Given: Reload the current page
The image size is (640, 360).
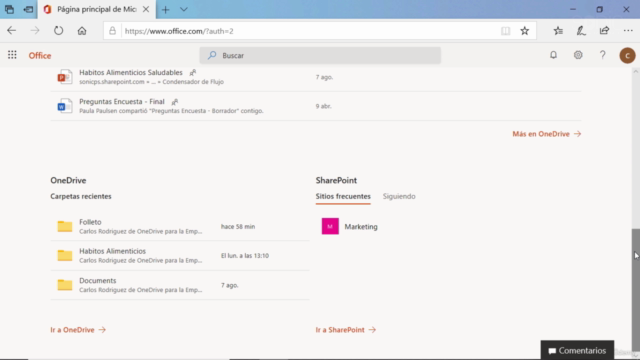Looking at the screenshot, I should coord(58,31).
